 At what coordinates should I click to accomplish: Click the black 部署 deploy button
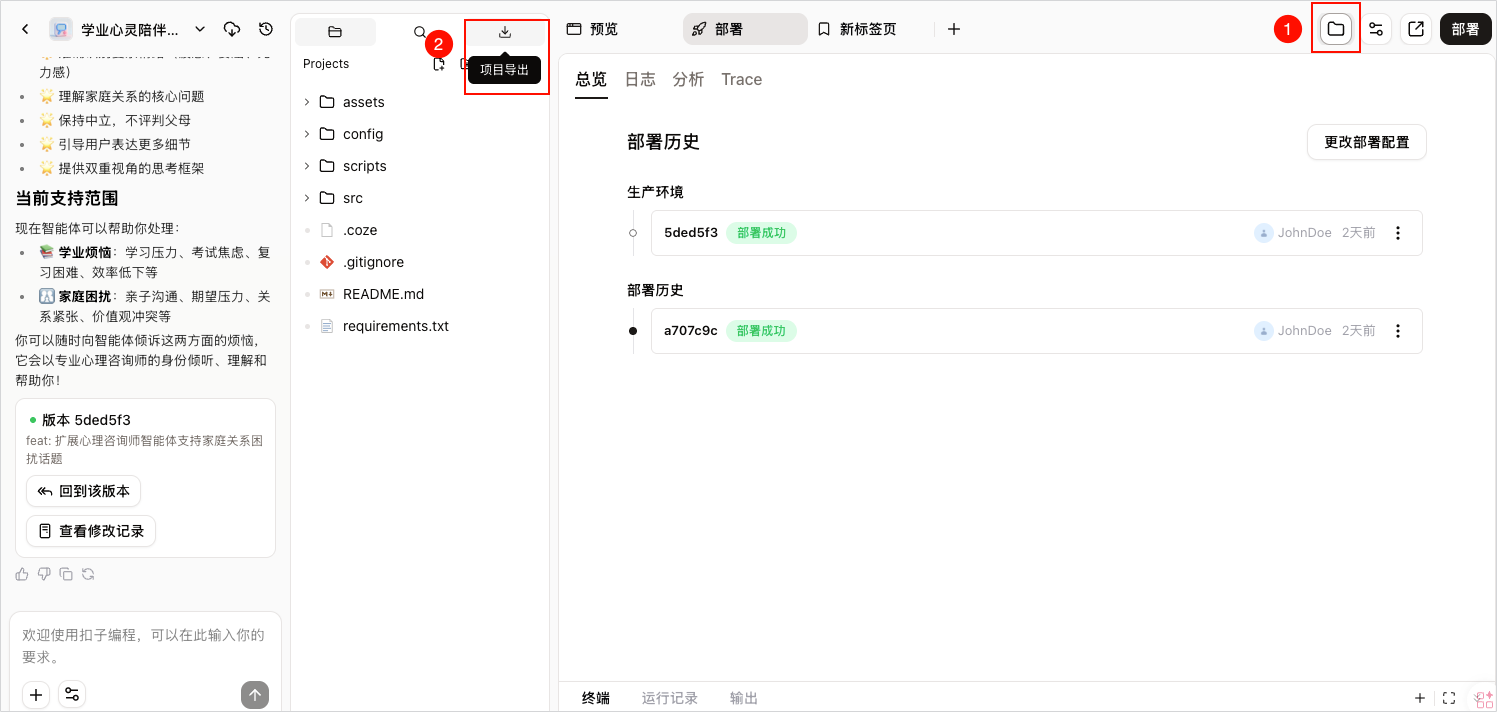click(x=1465, y=30)
